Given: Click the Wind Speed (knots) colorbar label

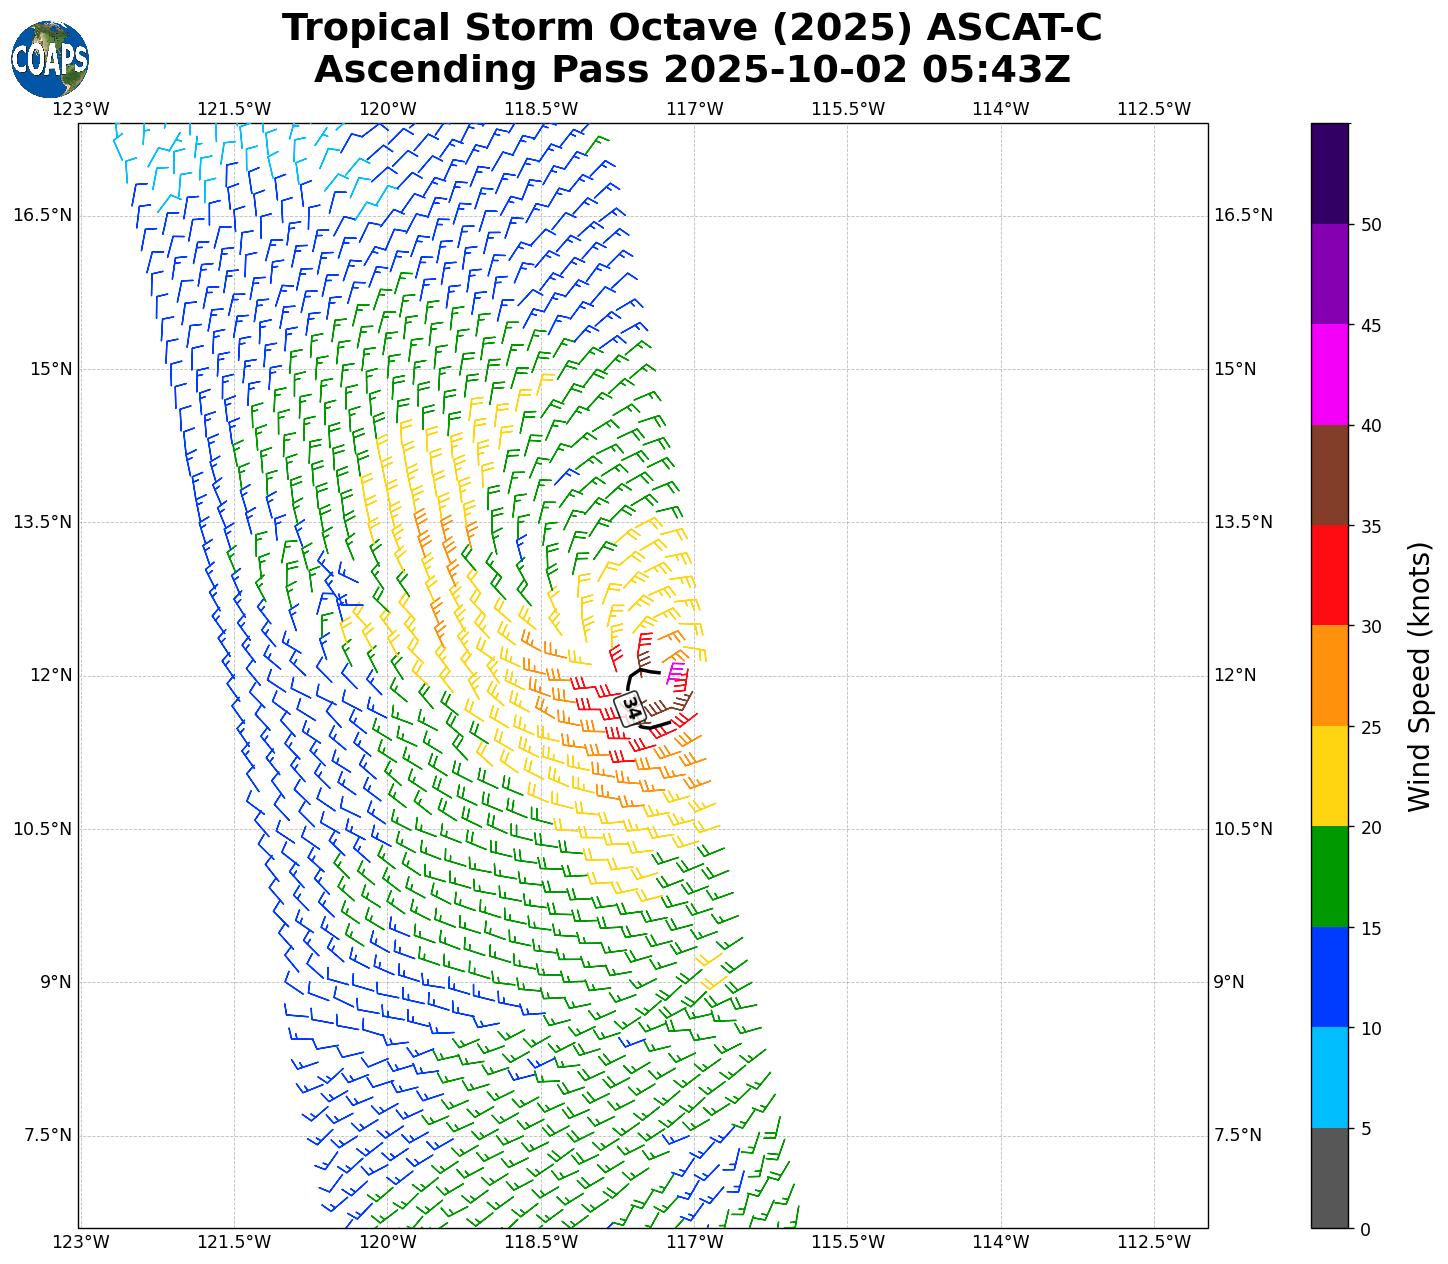Looking at the screenshot, I should click(1418, 676).
